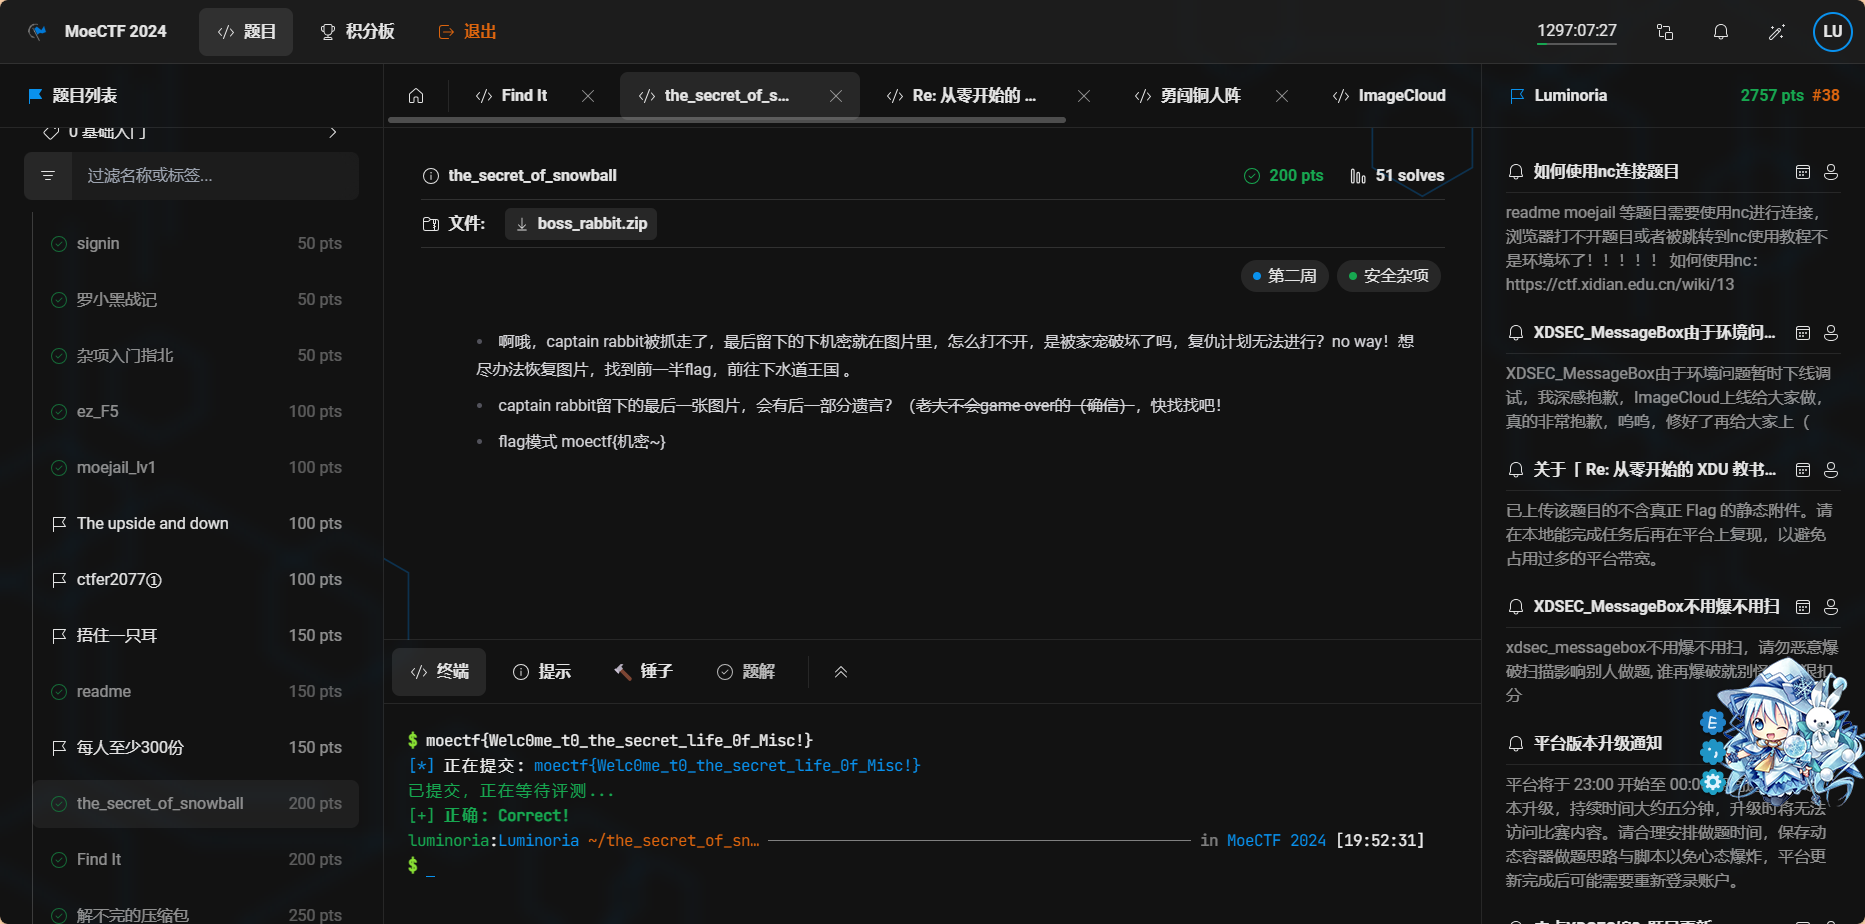This screenshot has height=924, width=1865.
Task: Click the 退出 logout link
Action: tap(467, 32)
